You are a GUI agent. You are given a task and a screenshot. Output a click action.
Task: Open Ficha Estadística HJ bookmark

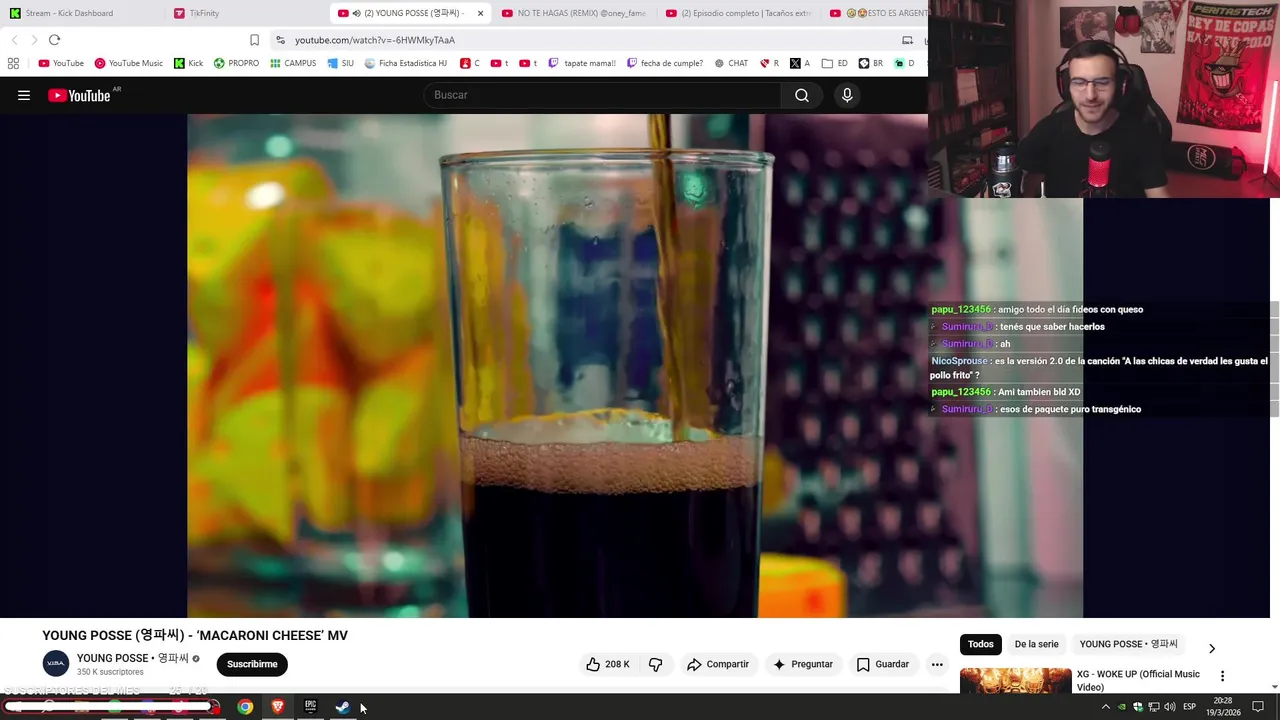tap(405, 63)
